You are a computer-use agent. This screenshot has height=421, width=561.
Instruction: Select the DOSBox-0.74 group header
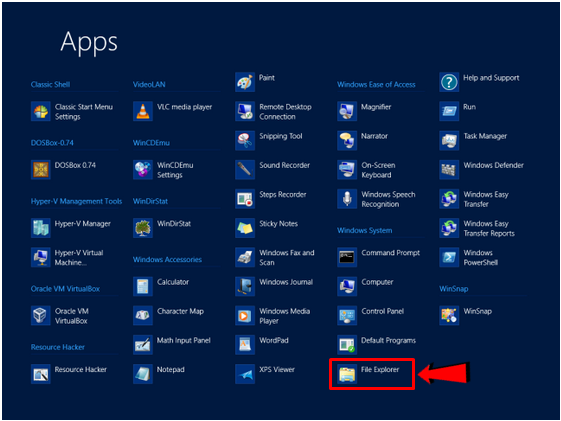tap(52, 143)
